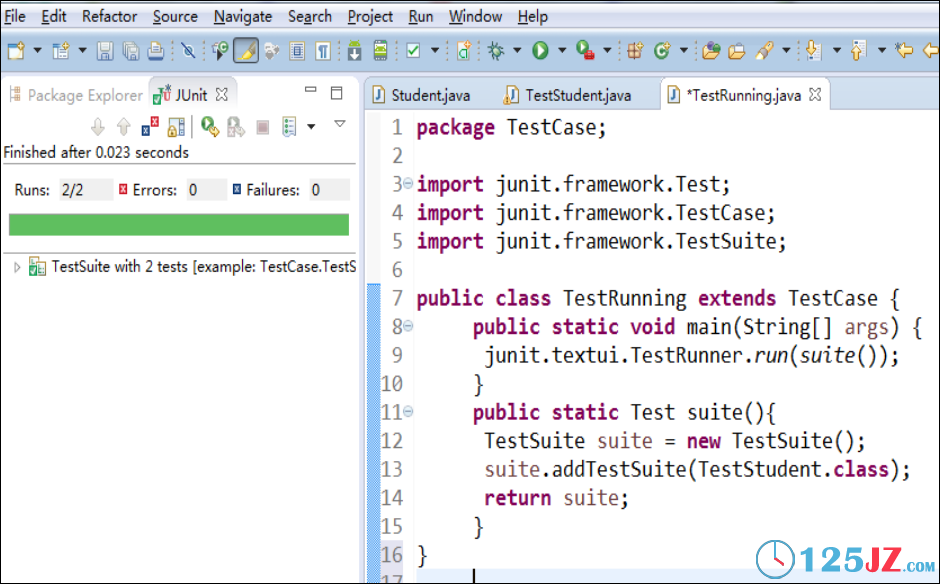The image size is (940, 584).
Task: Click the Lint check checkmark icon
Action: point(413,50)
